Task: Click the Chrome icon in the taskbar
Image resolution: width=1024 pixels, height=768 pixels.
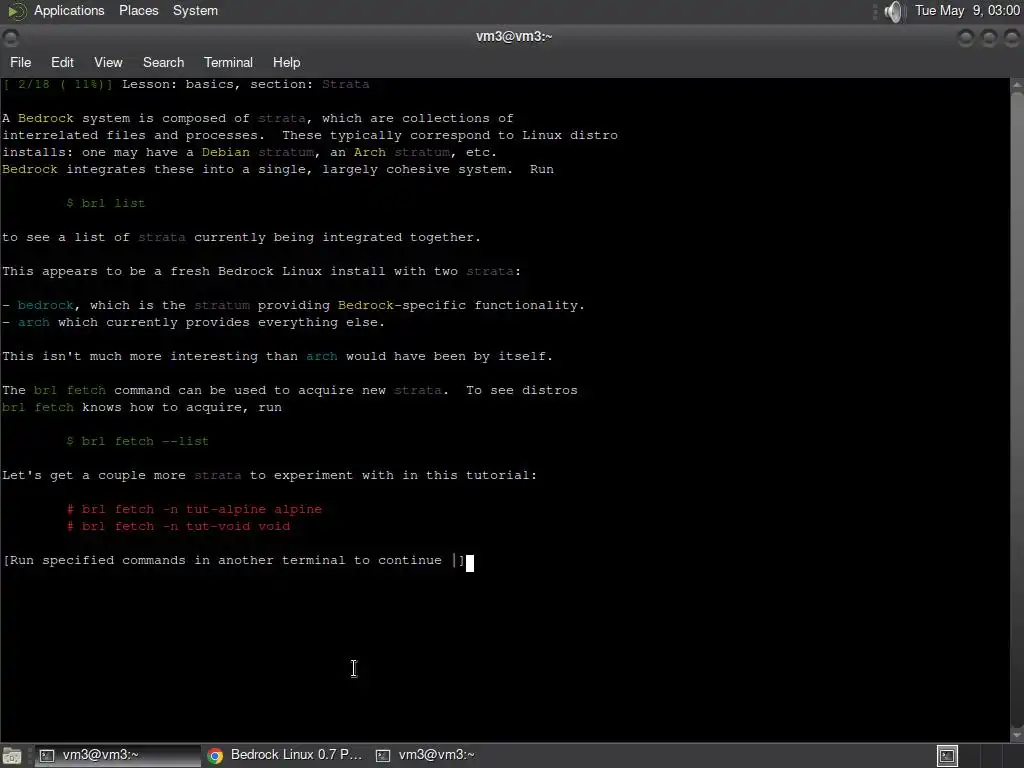Action: click(x=215, y=756)
